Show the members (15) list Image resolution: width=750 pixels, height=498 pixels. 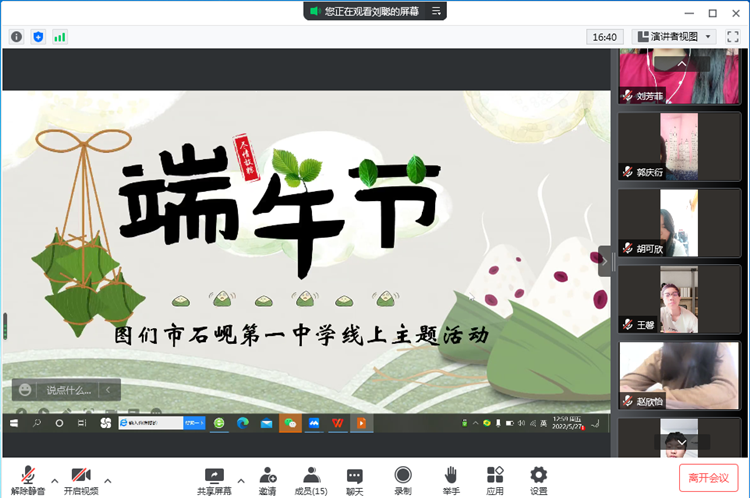pyautogui.click(x=311, y=481)
